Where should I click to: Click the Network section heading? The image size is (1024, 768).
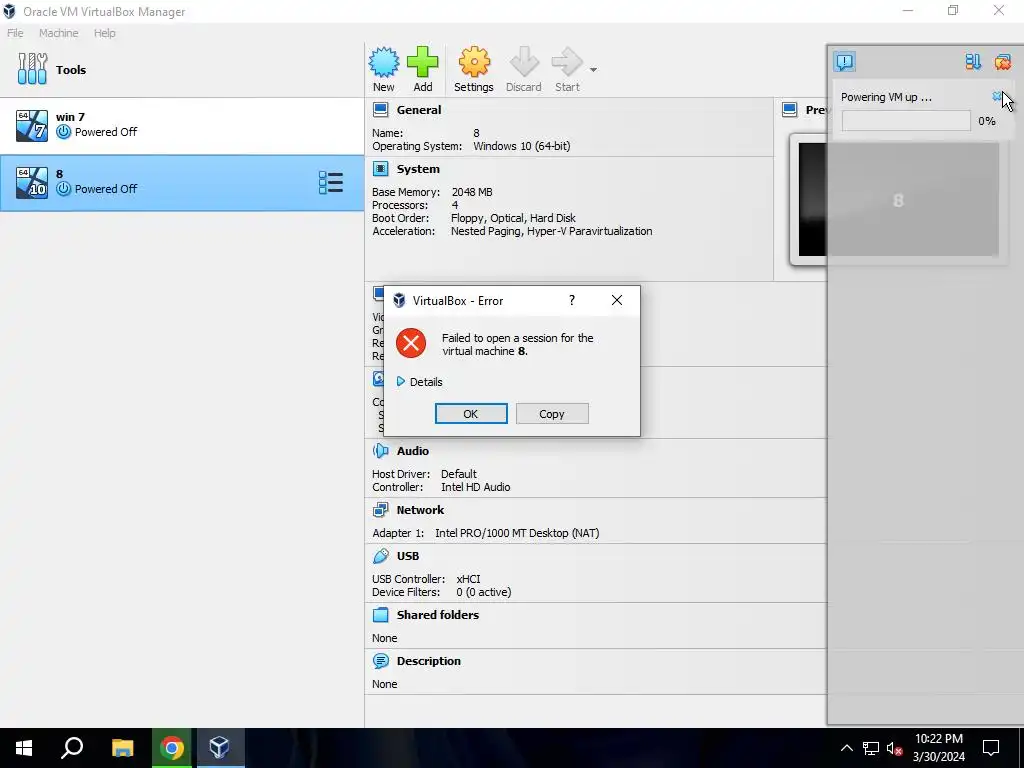click(420, 510)
